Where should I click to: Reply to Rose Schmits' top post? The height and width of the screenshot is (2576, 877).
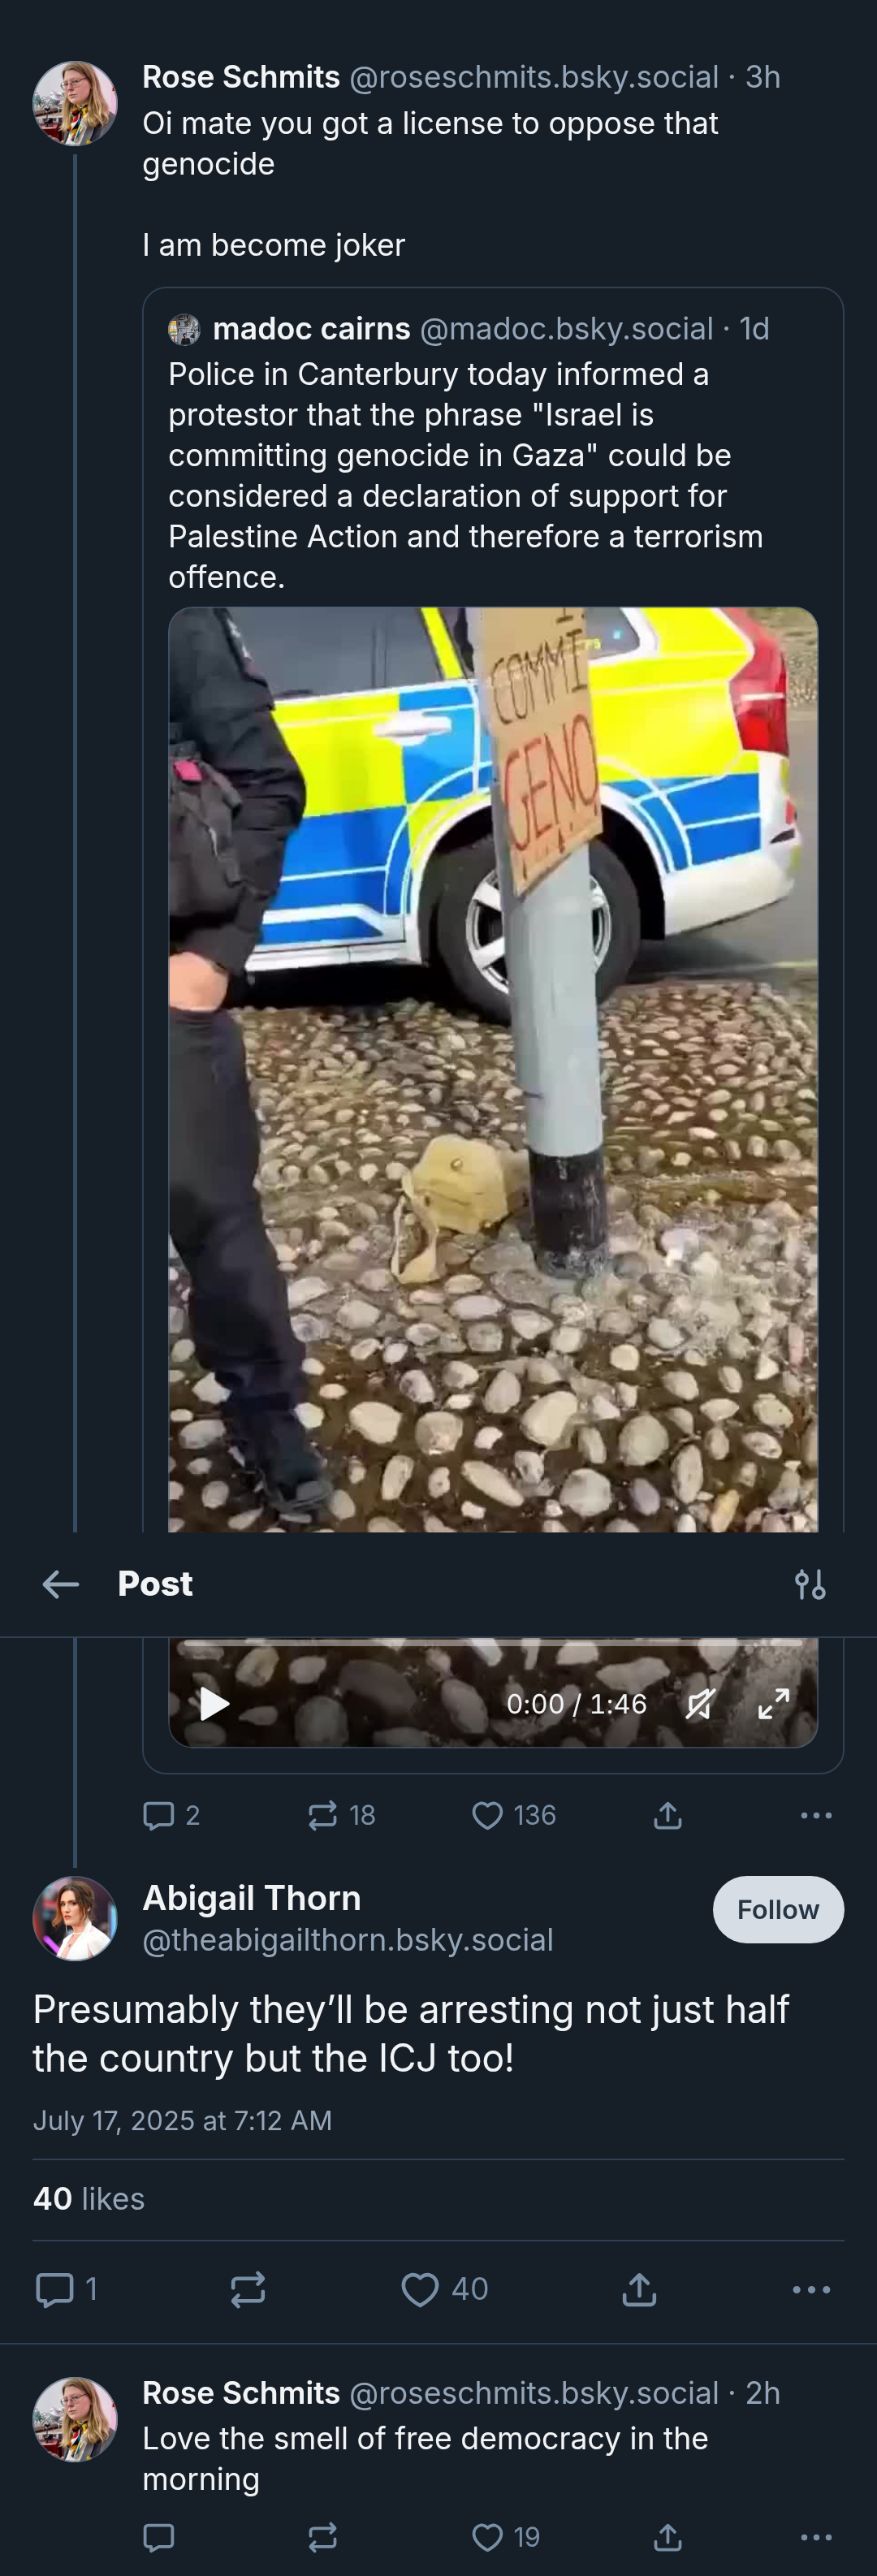coord(172,1815)
